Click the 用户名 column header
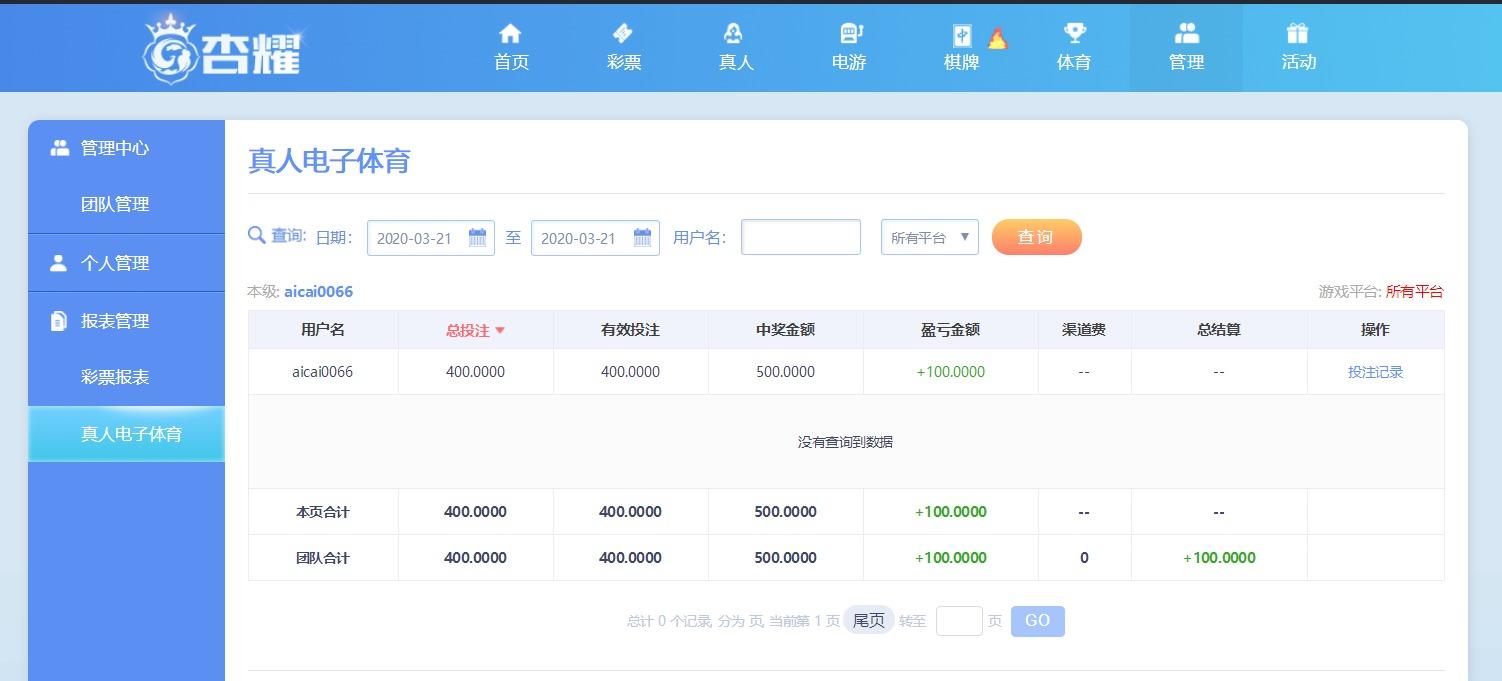This screenshot has width=1502, height=681. click(x=323, y=329)
